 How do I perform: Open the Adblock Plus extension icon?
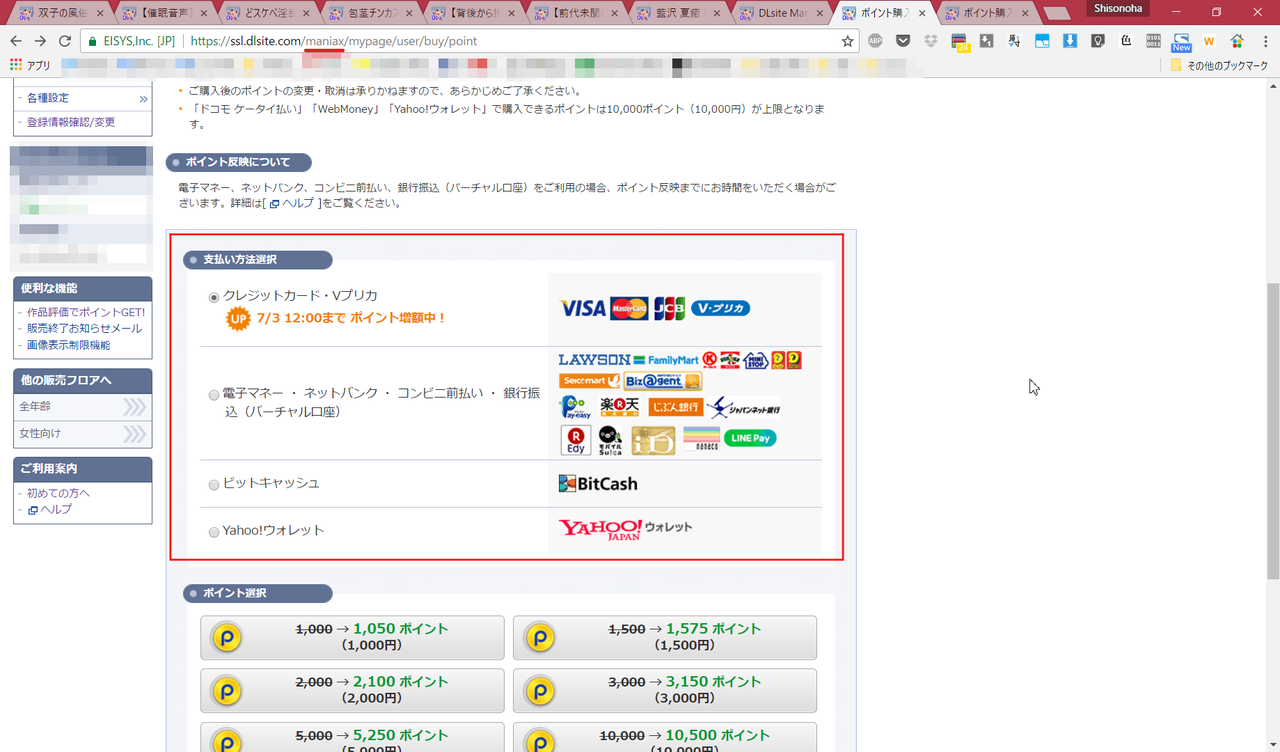(876, 41)
